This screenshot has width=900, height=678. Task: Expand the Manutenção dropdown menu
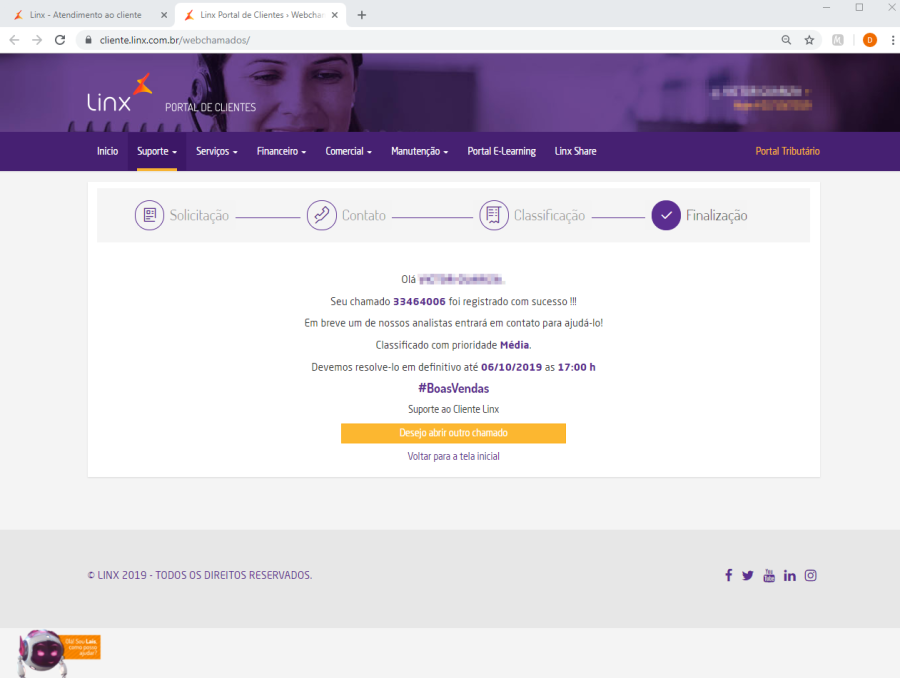click(x=420, y=151)
